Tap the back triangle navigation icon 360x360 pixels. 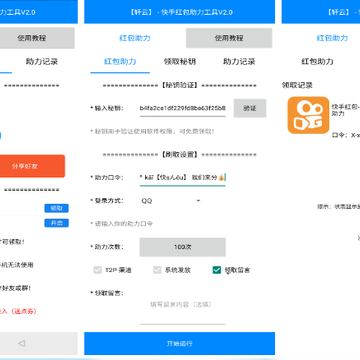coord(22,343)
